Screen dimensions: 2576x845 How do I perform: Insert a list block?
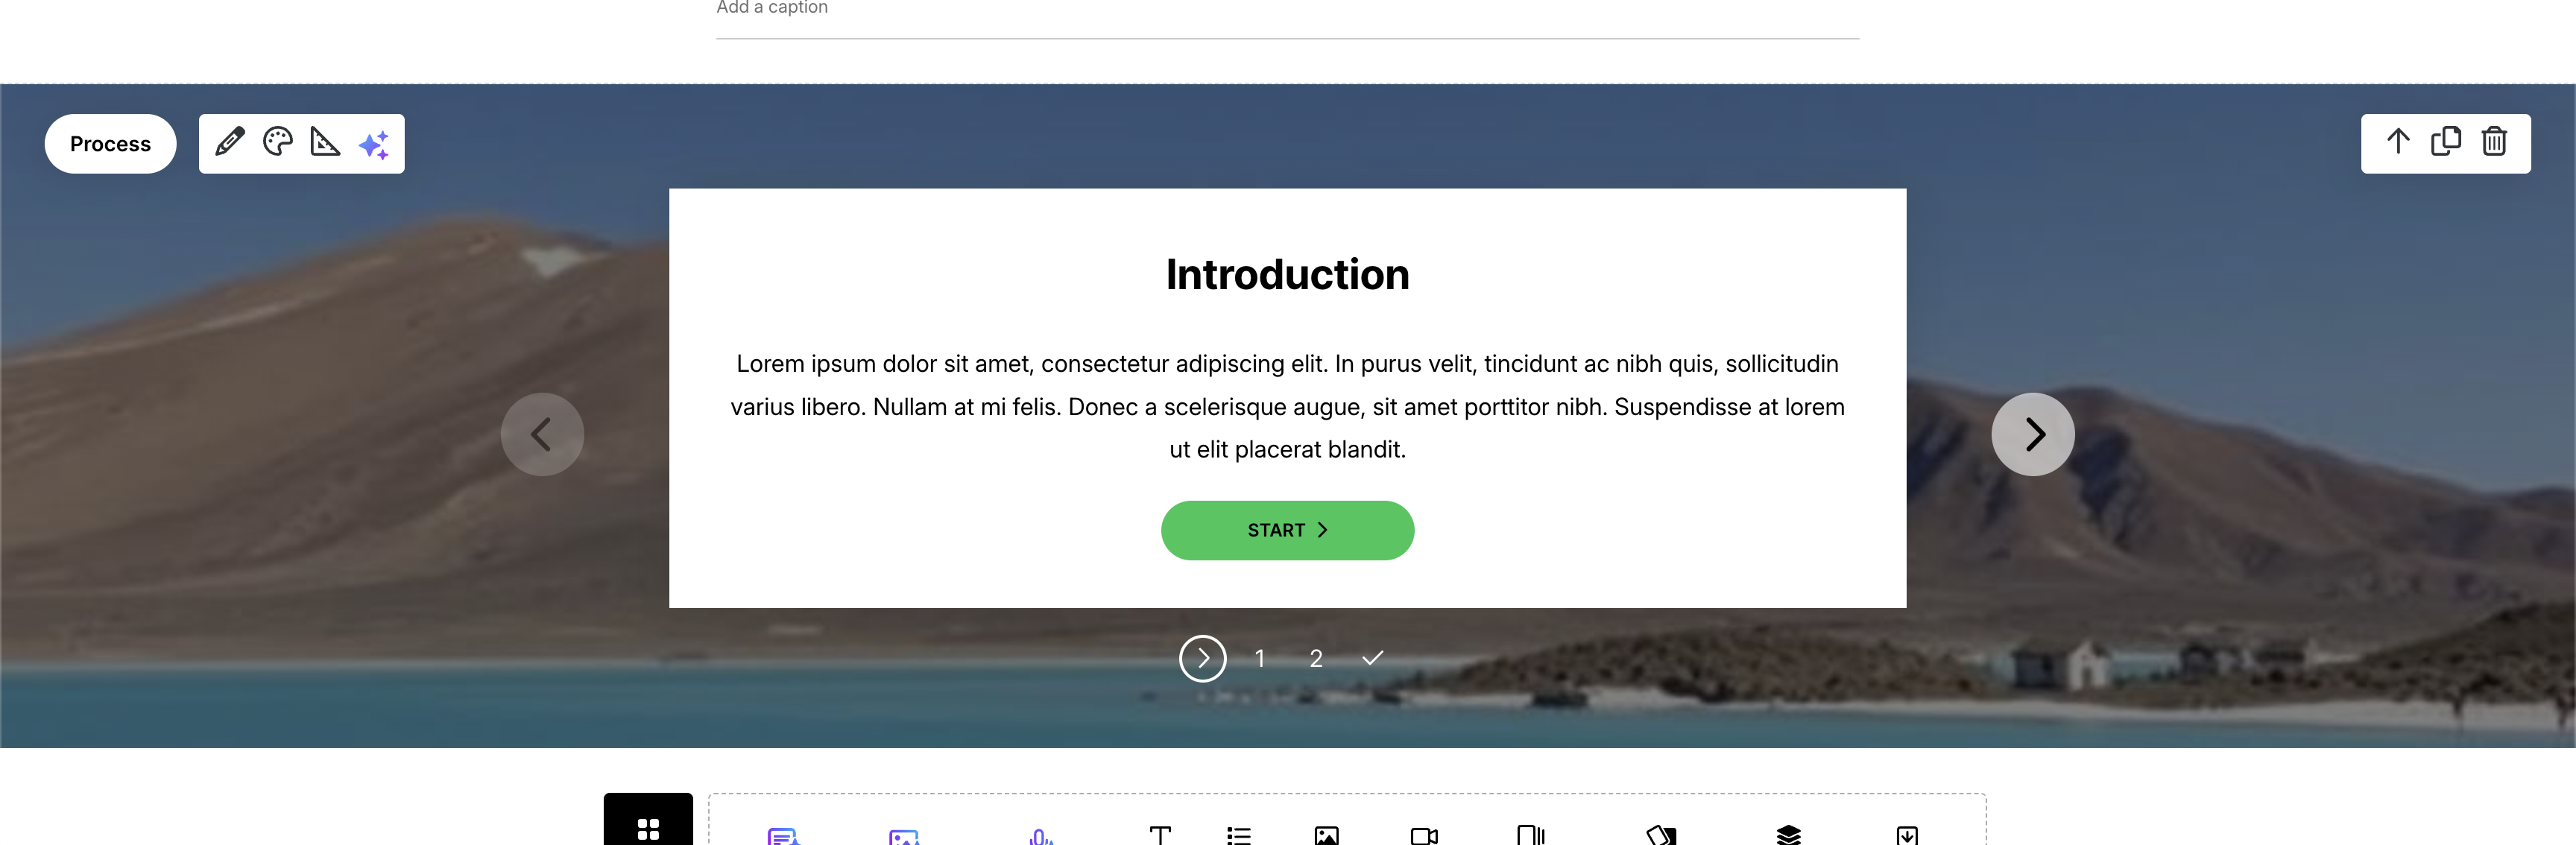pos(1239,835)
